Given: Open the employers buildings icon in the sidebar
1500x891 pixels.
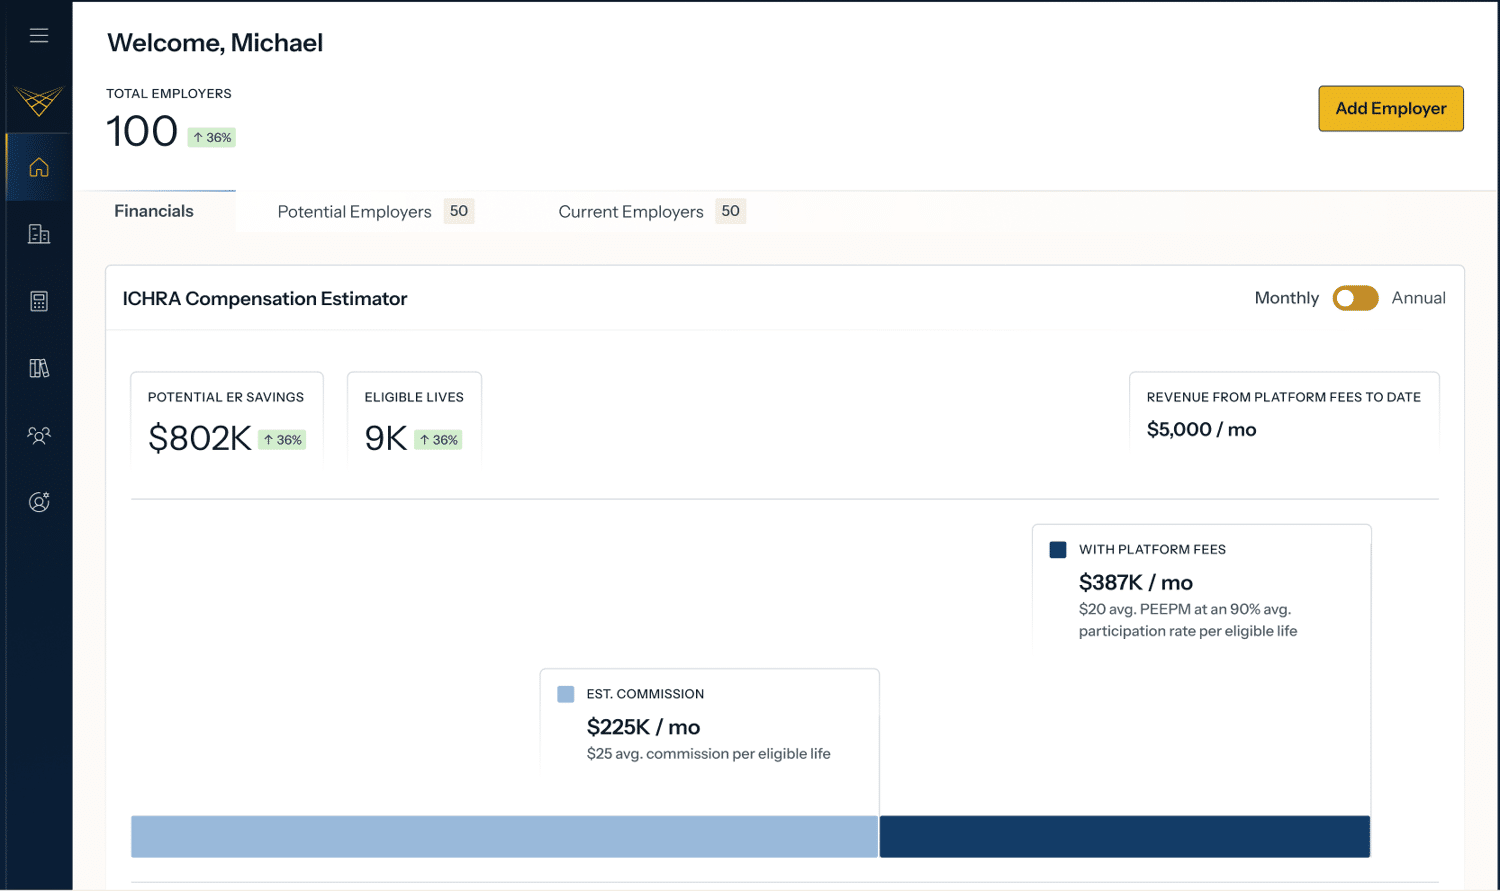Looking at the screenshot, I should (x=39, y=234).
